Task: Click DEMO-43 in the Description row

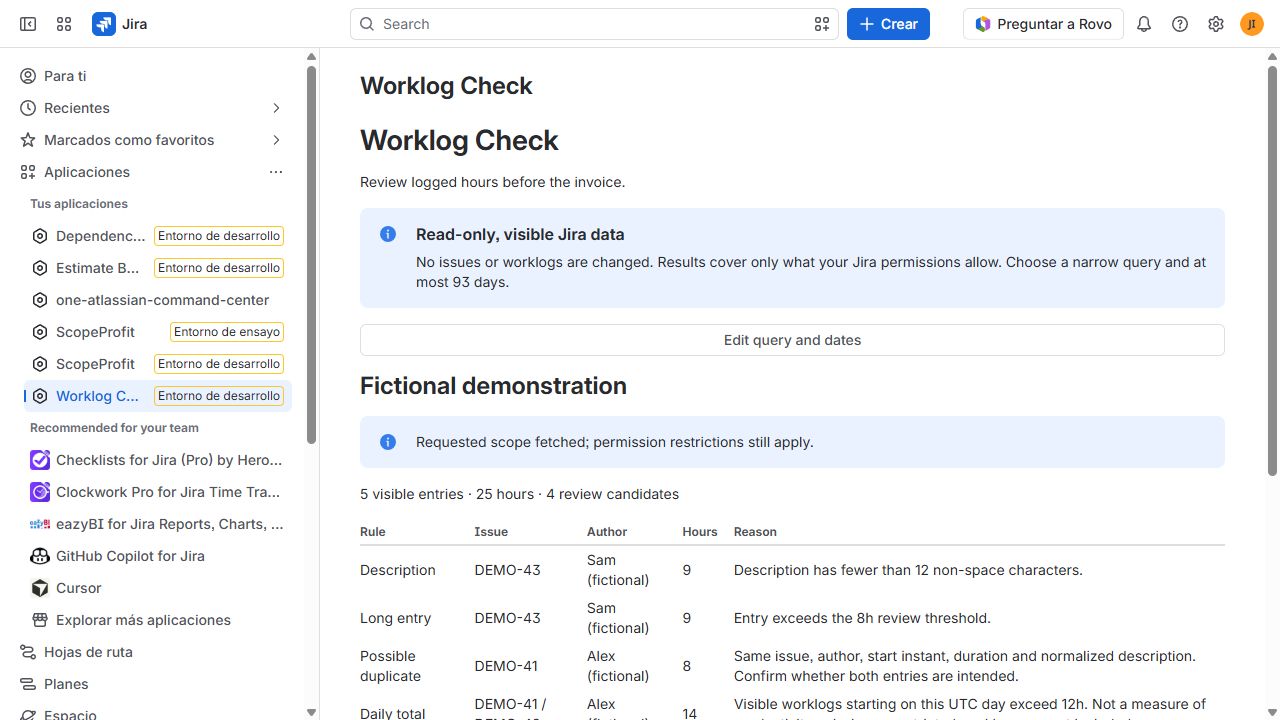Action: (x=507, y=570)
